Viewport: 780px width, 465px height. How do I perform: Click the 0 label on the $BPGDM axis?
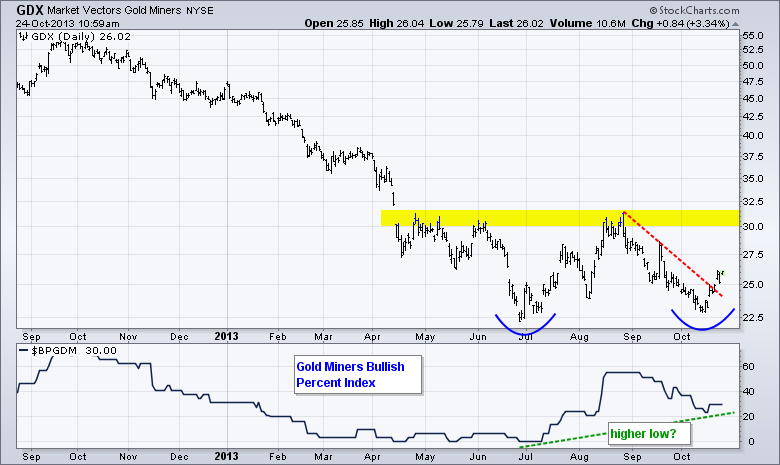pyautogui.click(x=752, y=441)
